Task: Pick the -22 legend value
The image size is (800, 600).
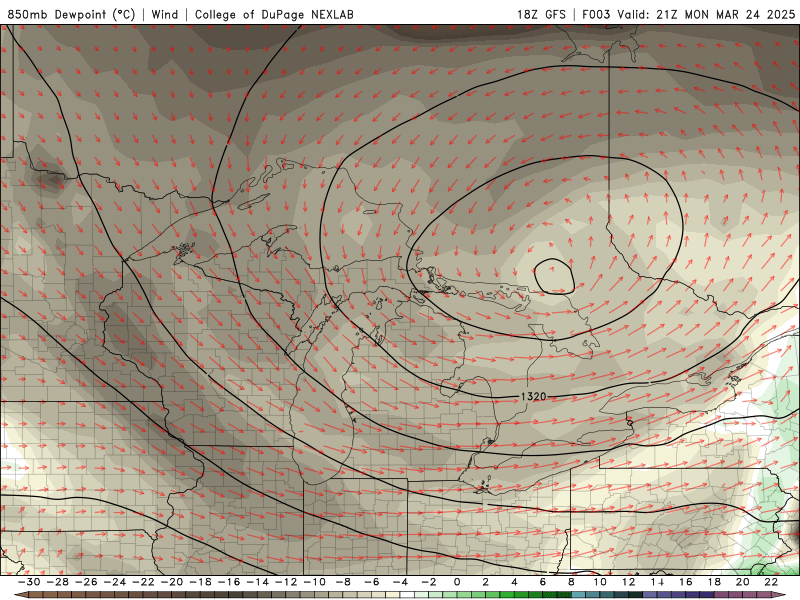Action: [143, 582]
